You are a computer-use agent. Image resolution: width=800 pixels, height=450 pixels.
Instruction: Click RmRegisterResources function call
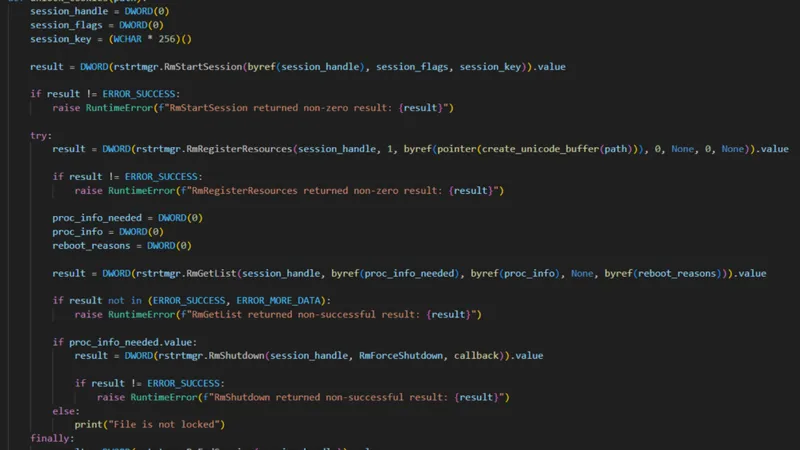click(x=239, y=149)
